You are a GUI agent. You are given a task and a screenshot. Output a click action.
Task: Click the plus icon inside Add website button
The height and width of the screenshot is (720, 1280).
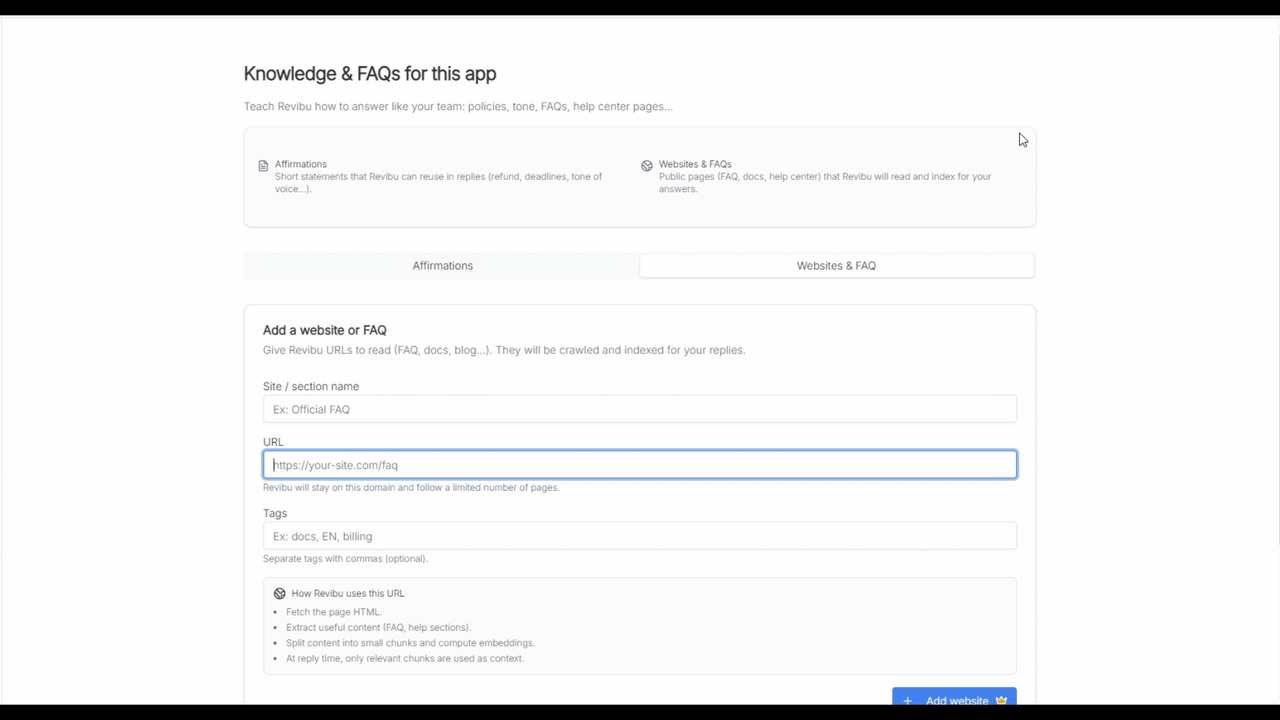[907, 700]
